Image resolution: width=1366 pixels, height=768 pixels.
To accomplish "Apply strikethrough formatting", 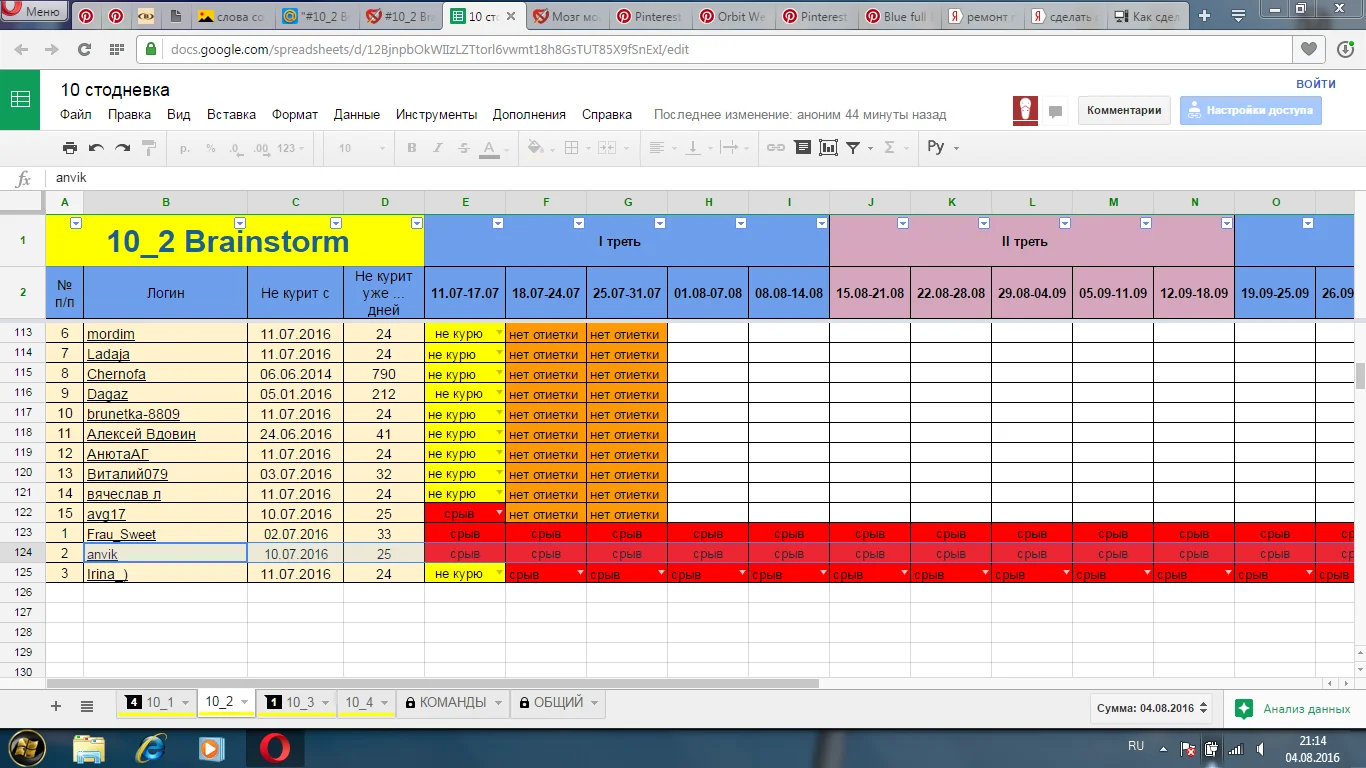I will tap(463, 148).
